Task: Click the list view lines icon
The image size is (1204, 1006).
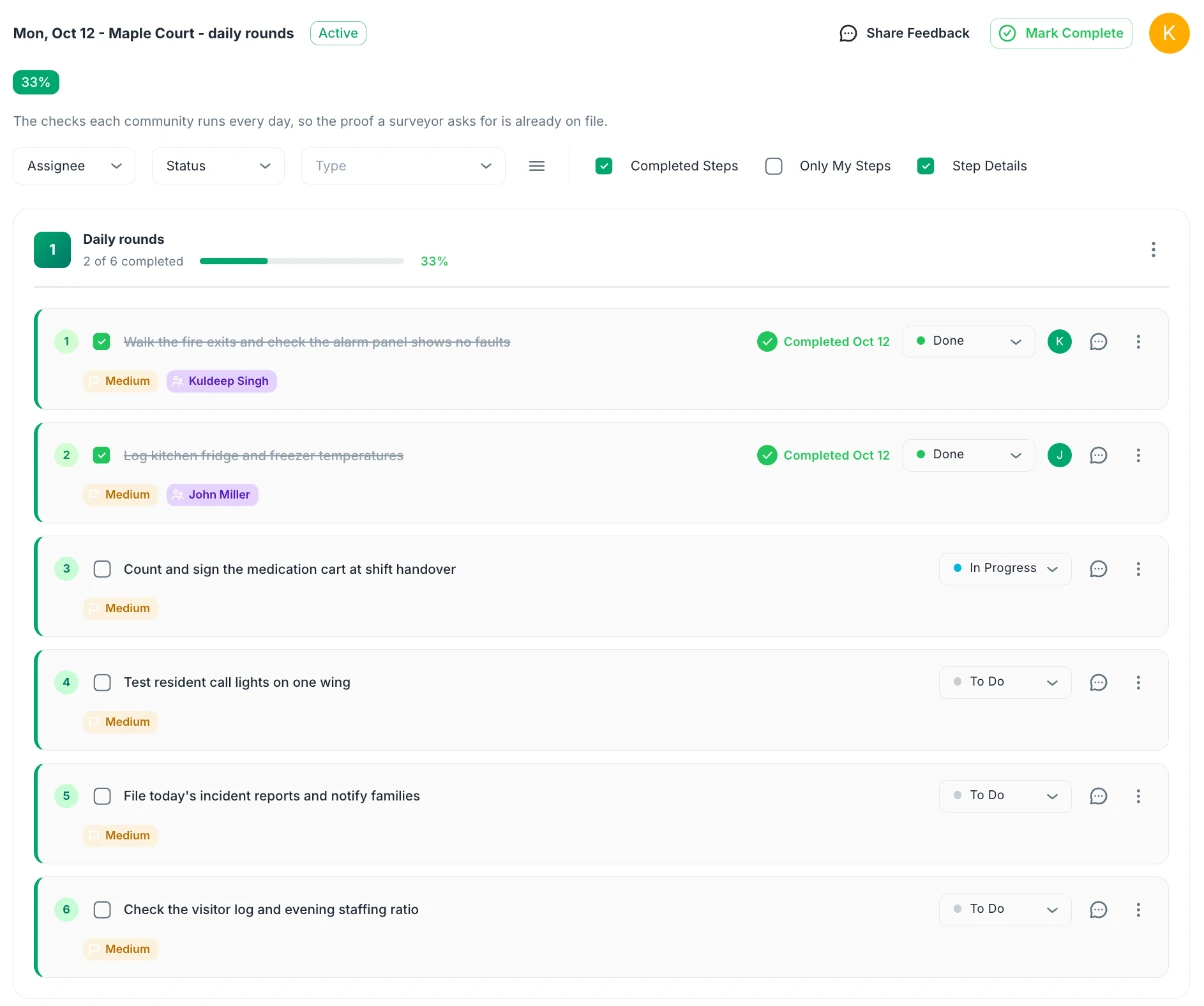Action: [537, 166]
